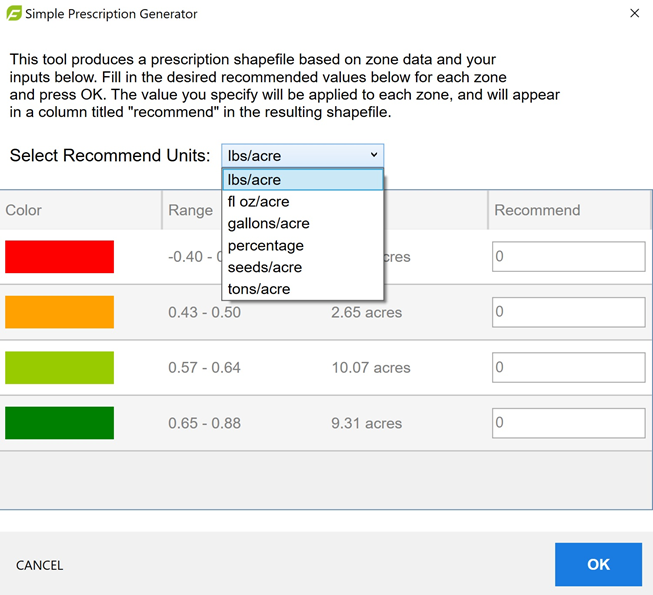Focus the Recommend field for 9.31 acres zone
The height and width of the screenshot is (595, 653).
[568, 423]
